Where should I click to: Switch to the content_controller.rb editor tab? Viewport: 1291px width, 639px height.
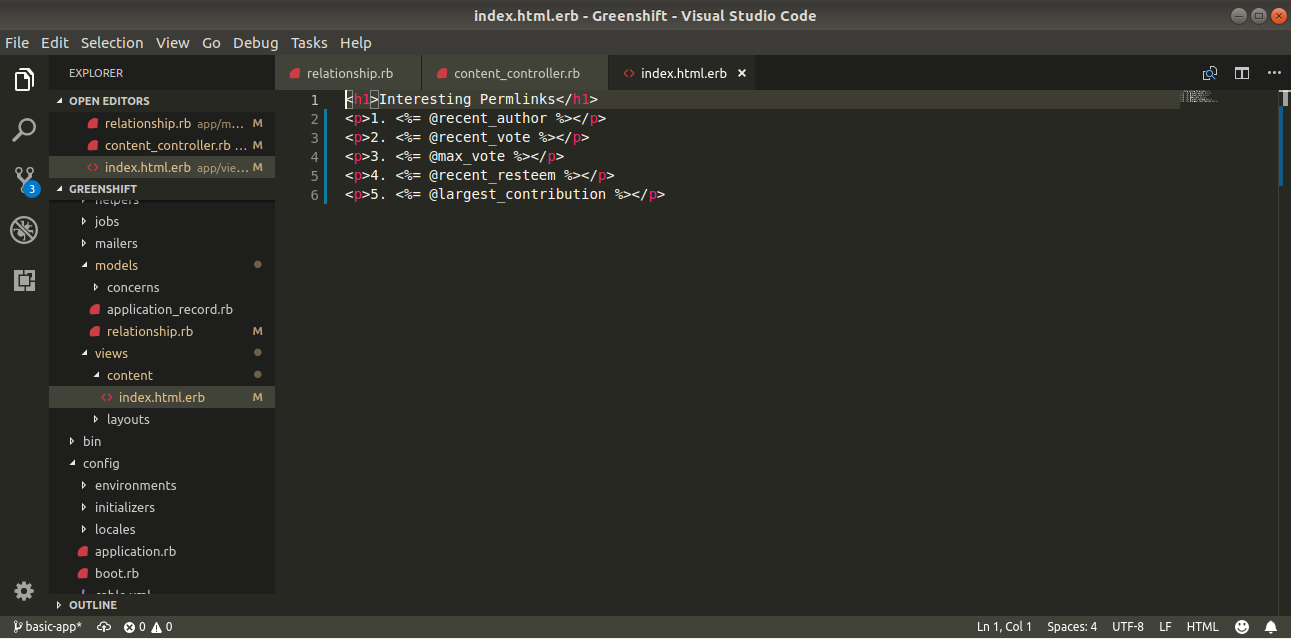click(515, 73)
